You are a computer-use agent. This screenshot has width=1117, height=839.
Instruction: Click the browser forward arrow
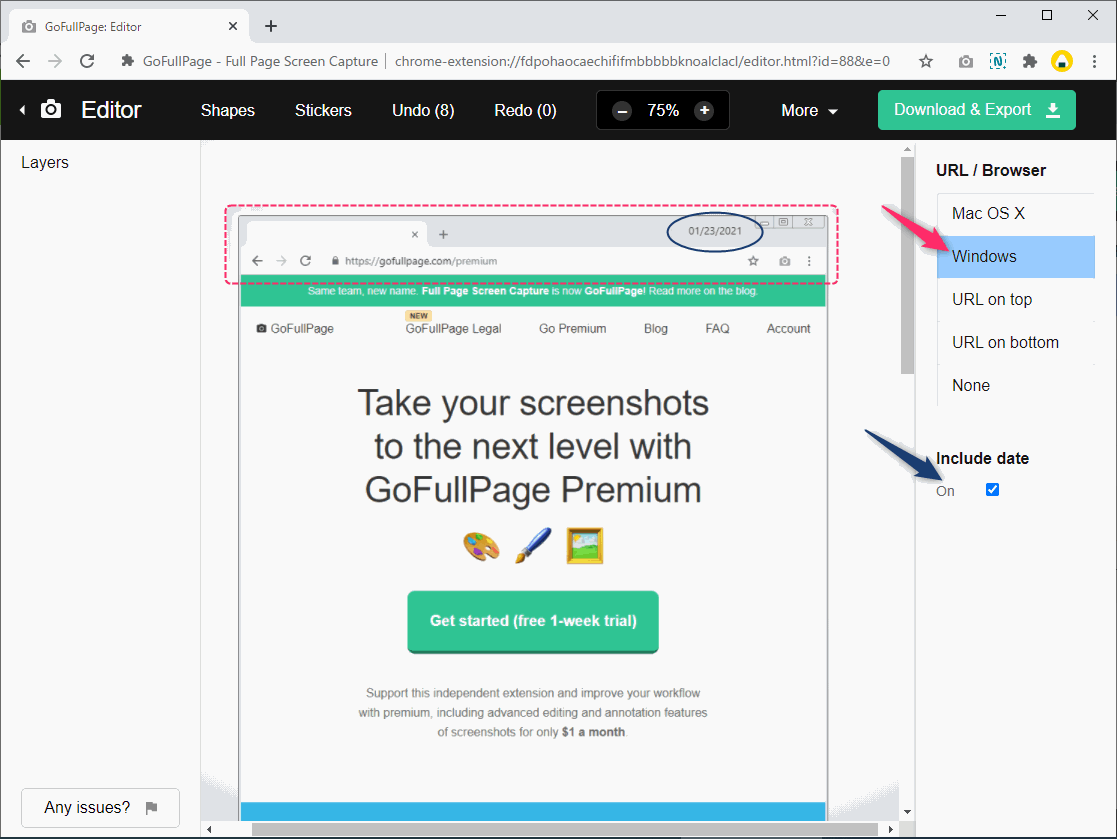[55, 61]
